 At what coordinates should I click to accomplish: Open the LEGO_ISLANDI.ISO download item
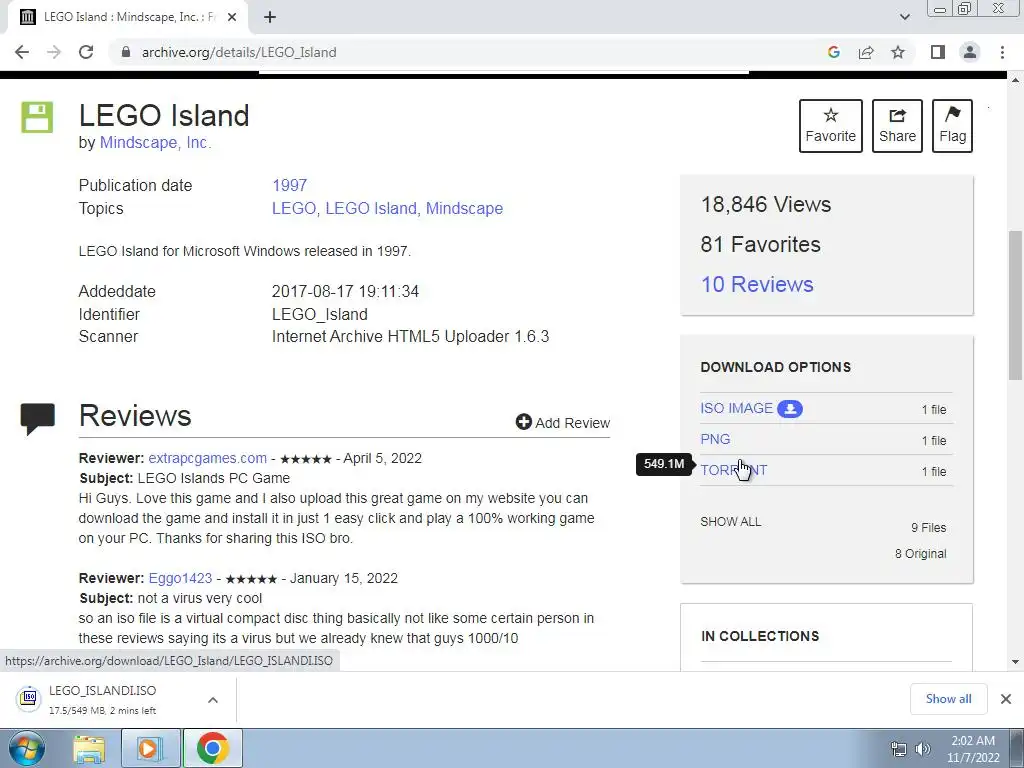coord(102,699)
